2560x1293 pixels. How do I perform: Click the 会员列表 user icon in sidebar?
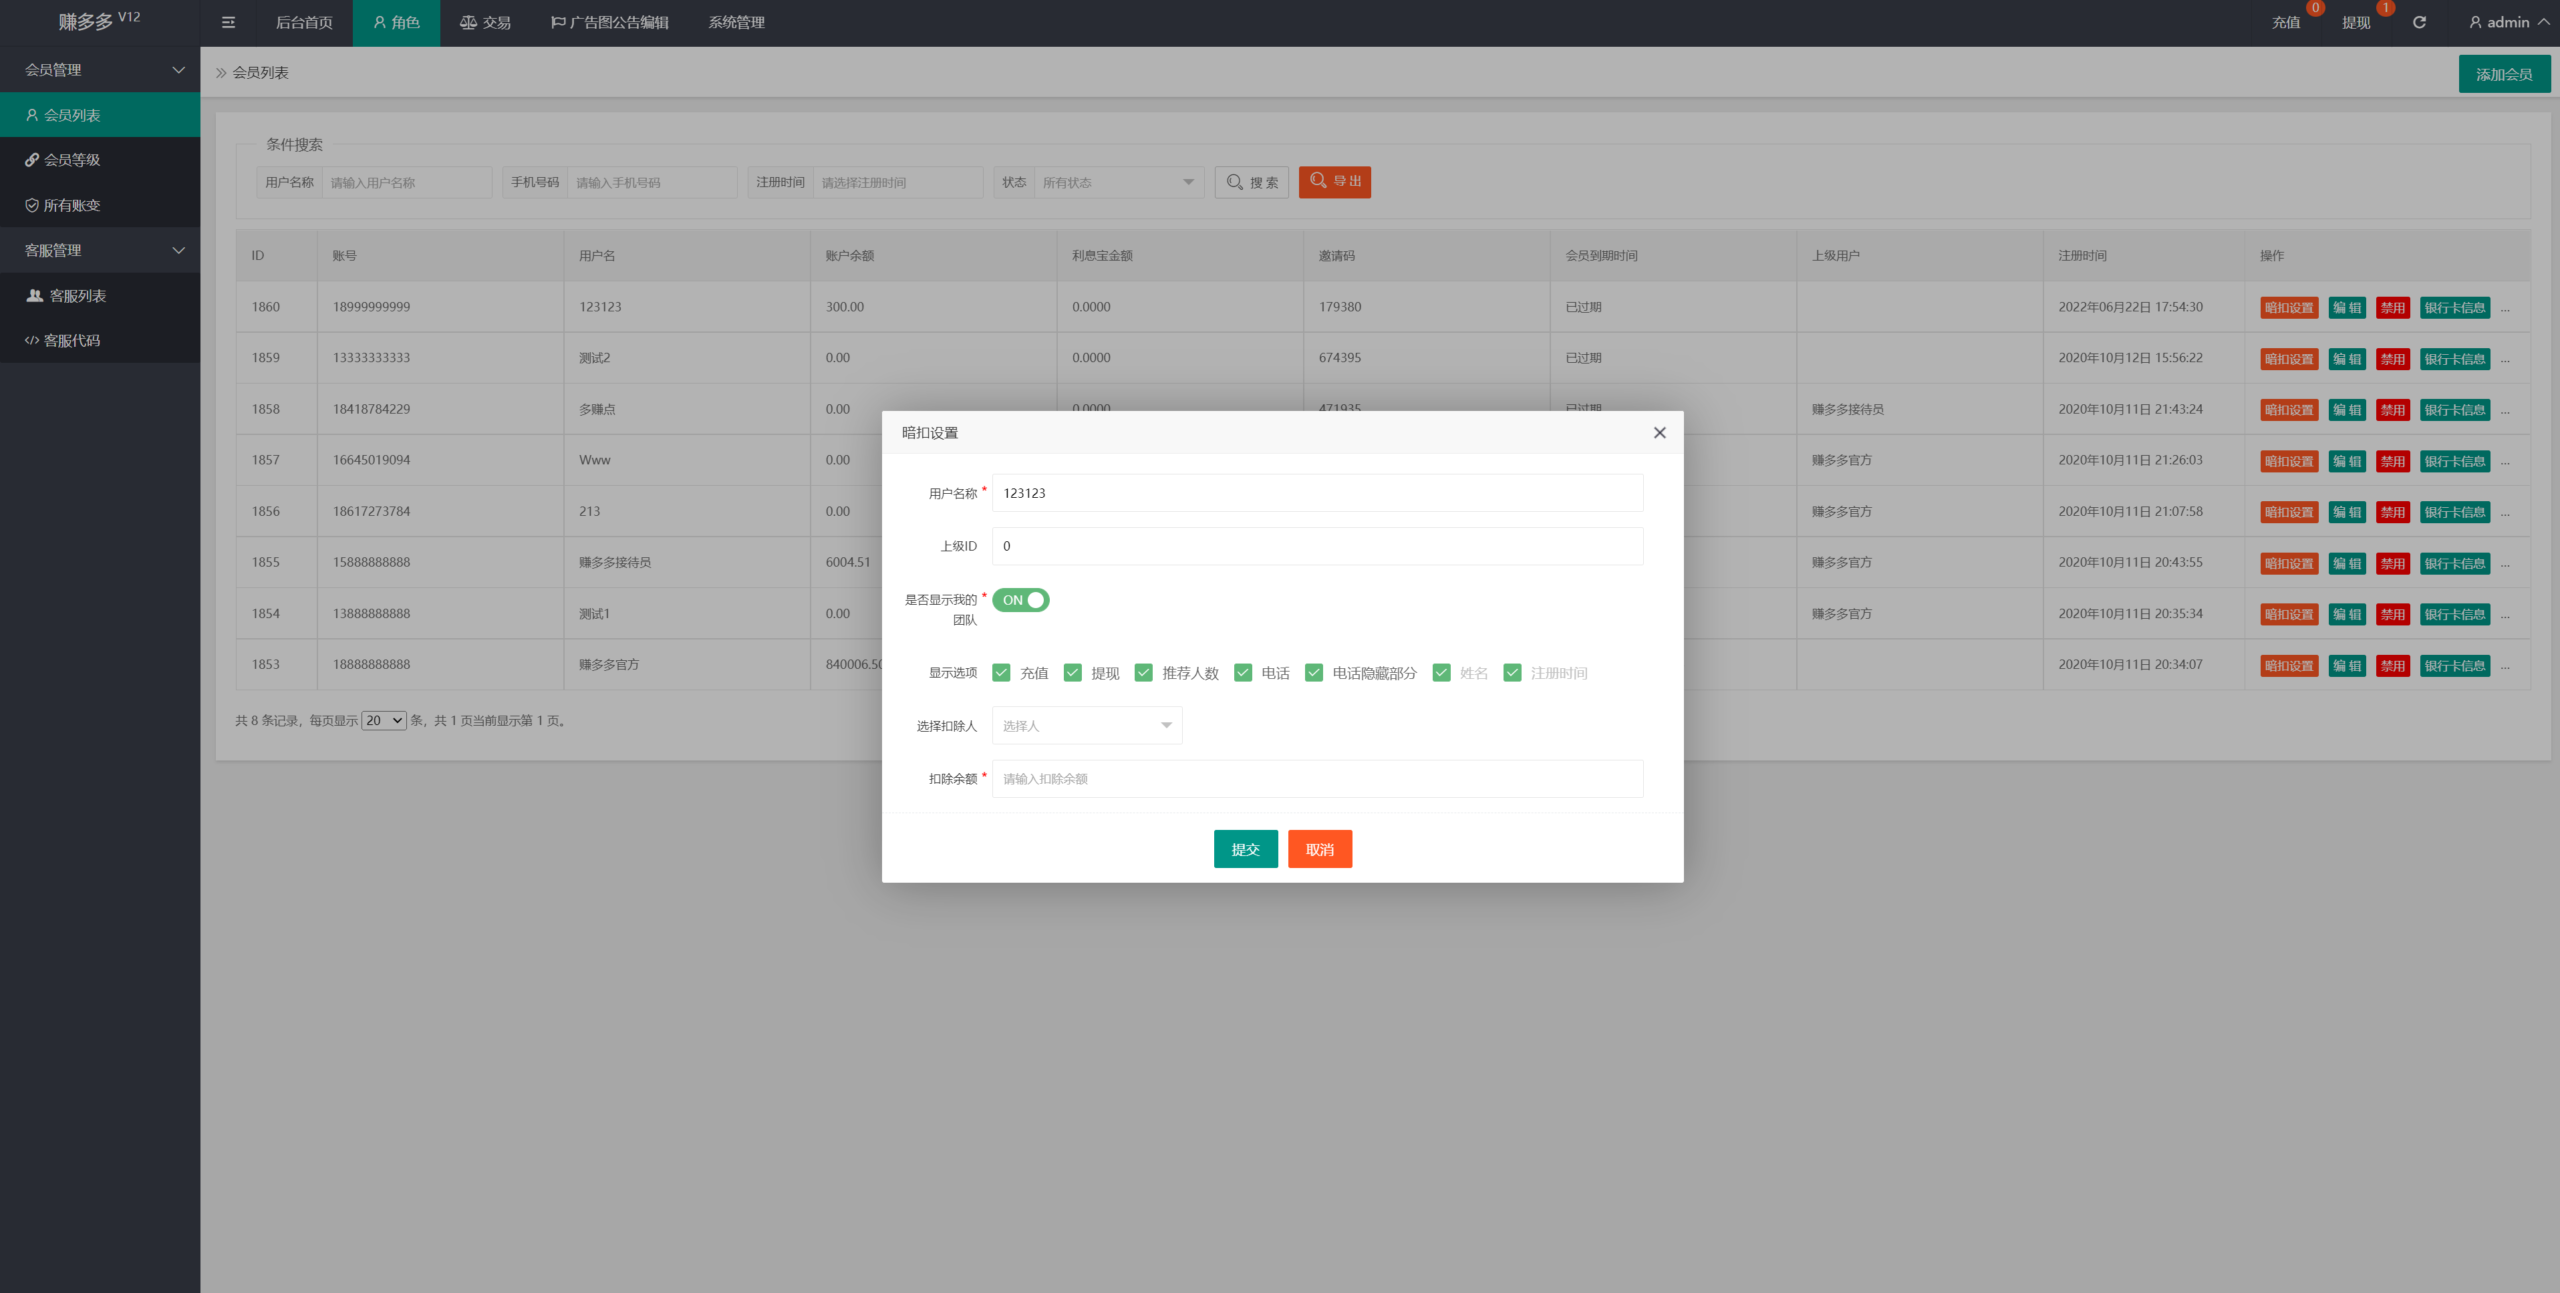click(32, 115)
